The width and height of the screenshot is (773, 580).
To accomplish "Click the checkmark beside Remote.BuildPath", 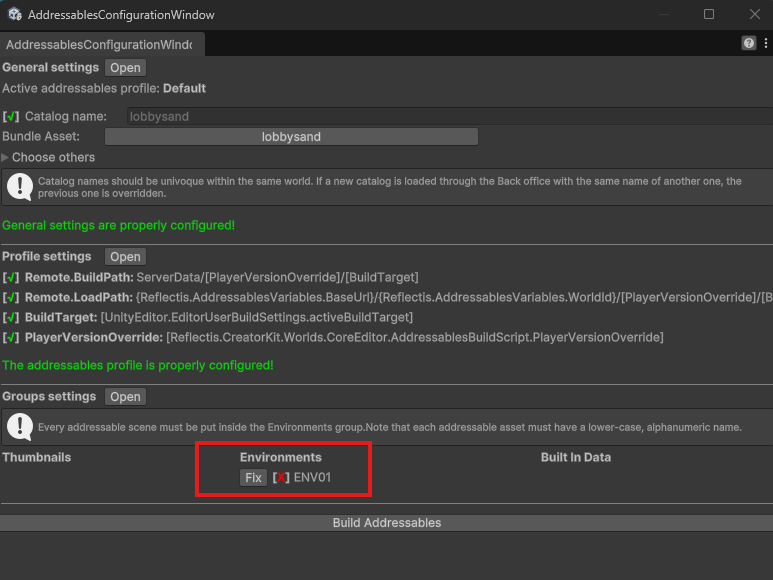I will pyautogui.click(x=11, y=277).
